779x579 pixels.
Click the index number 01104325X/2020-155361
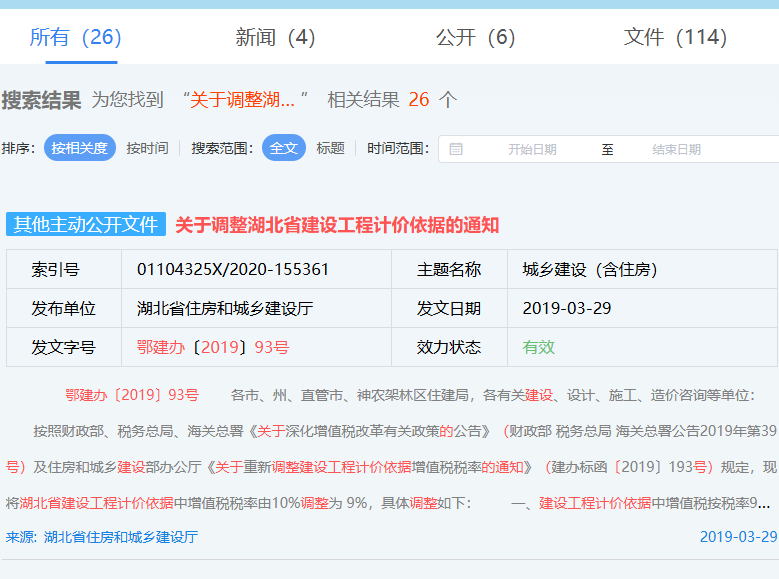233,270
